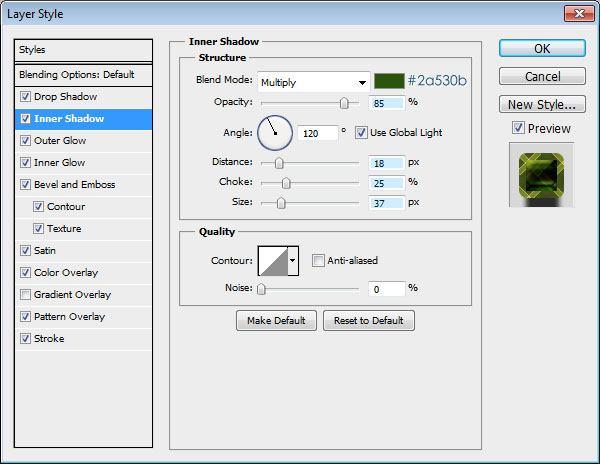Close the Layer Style dialog window

tap(577, 14)
